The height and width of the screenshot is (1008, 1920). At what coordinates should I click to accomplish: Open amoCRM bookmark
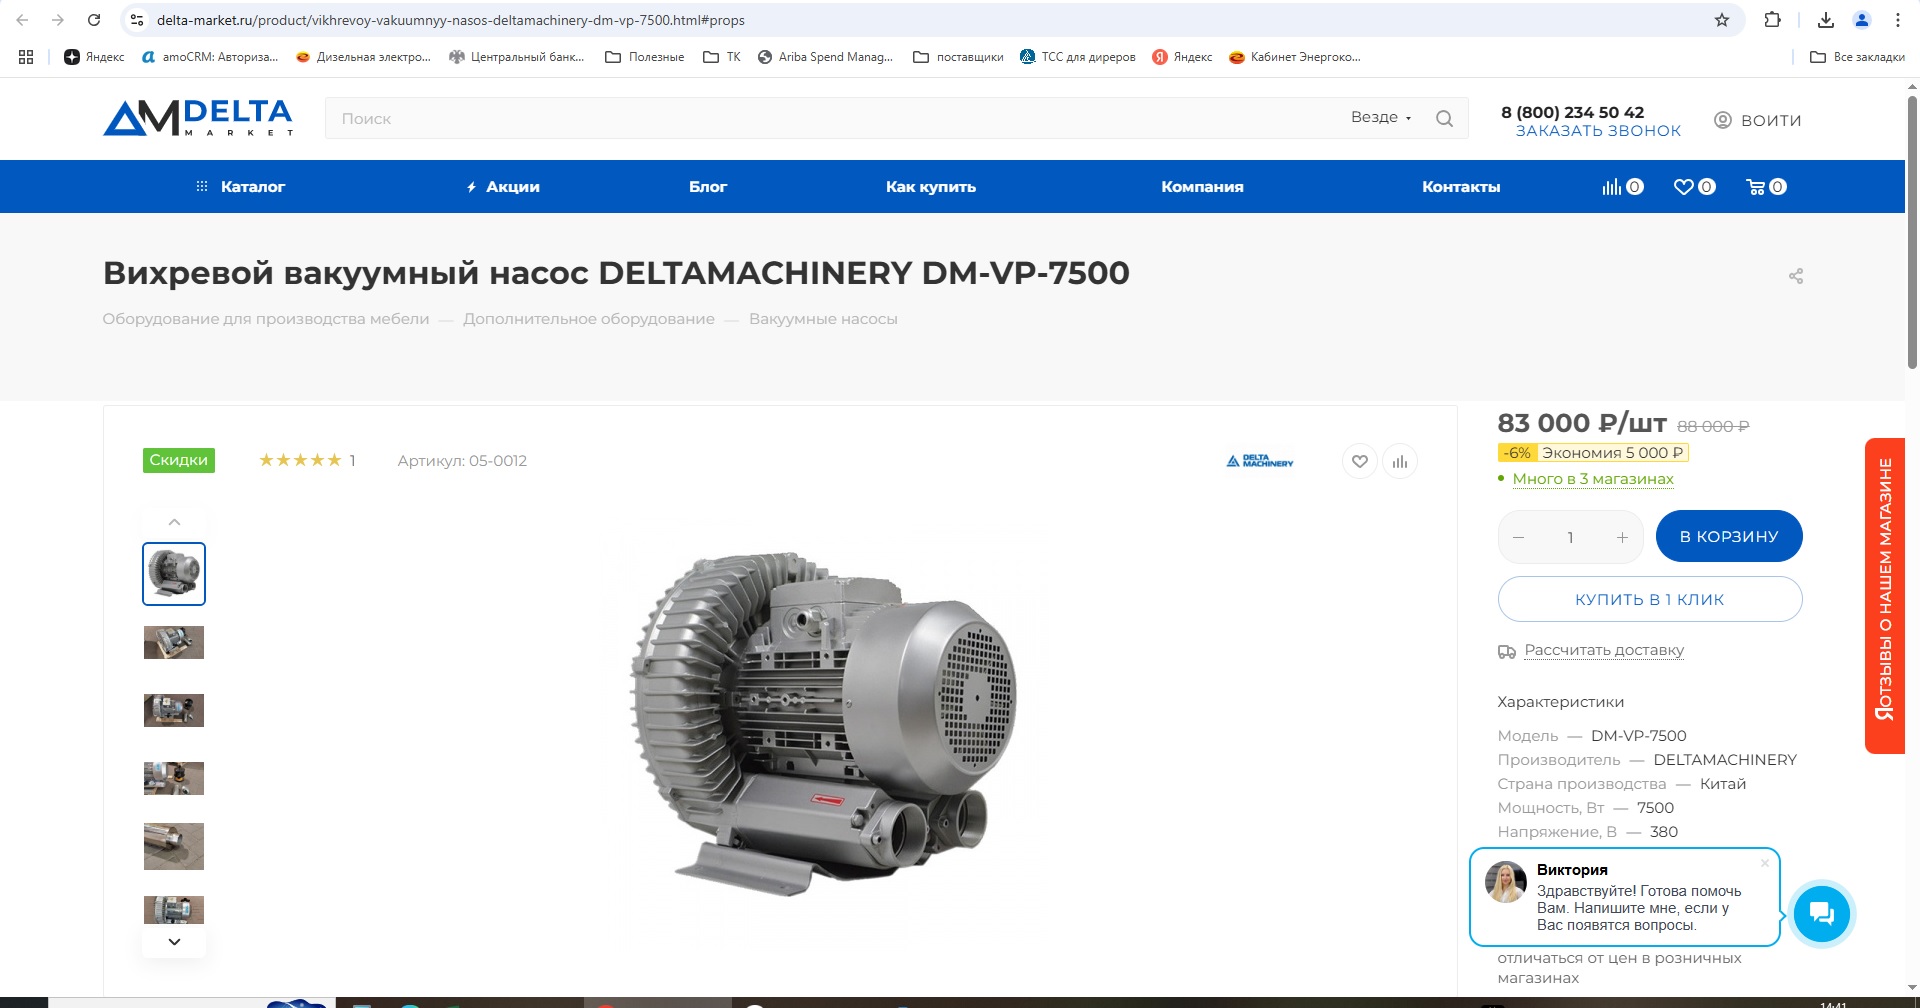tap(210, 57)
